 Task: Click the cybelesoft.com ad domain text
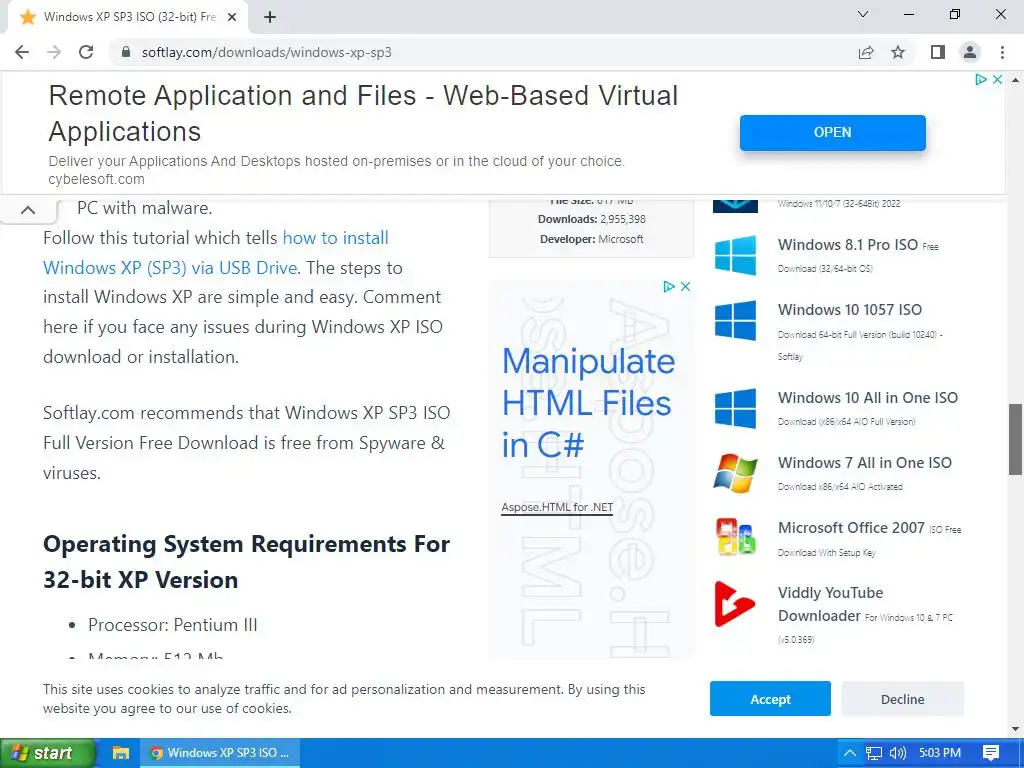[x=96, y=179]
